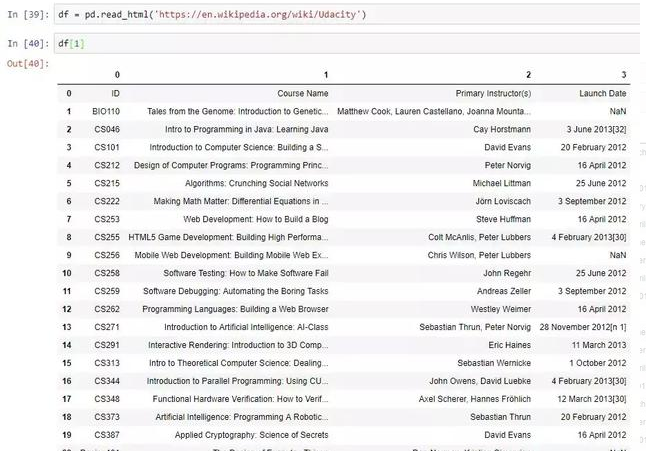Click 'Chris Wilson, Peter Lubbers' cell
Screen dimensions: 646x451
click(x=479, y=255)
